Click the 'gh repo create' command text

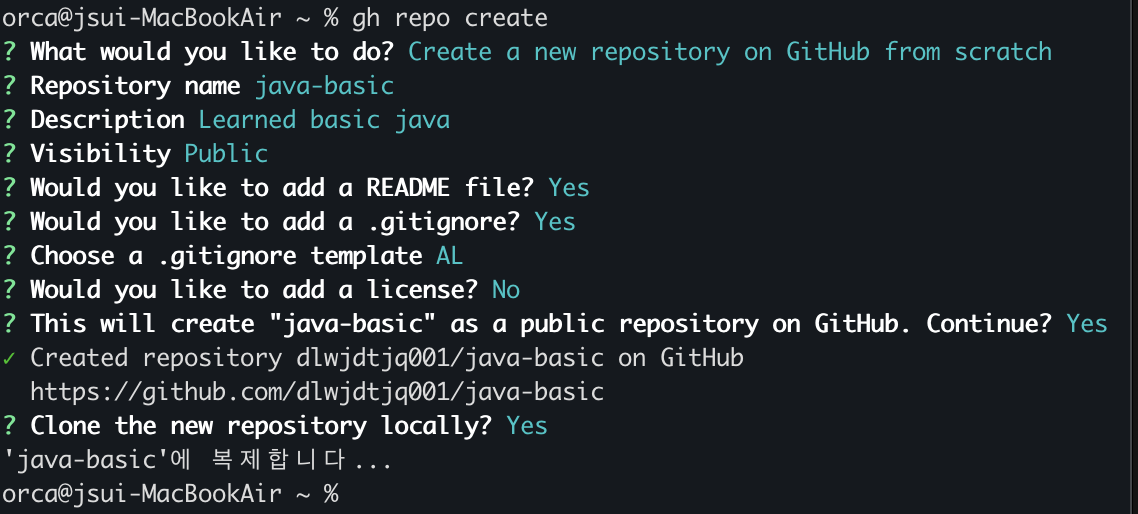click(x=450, y=18)
